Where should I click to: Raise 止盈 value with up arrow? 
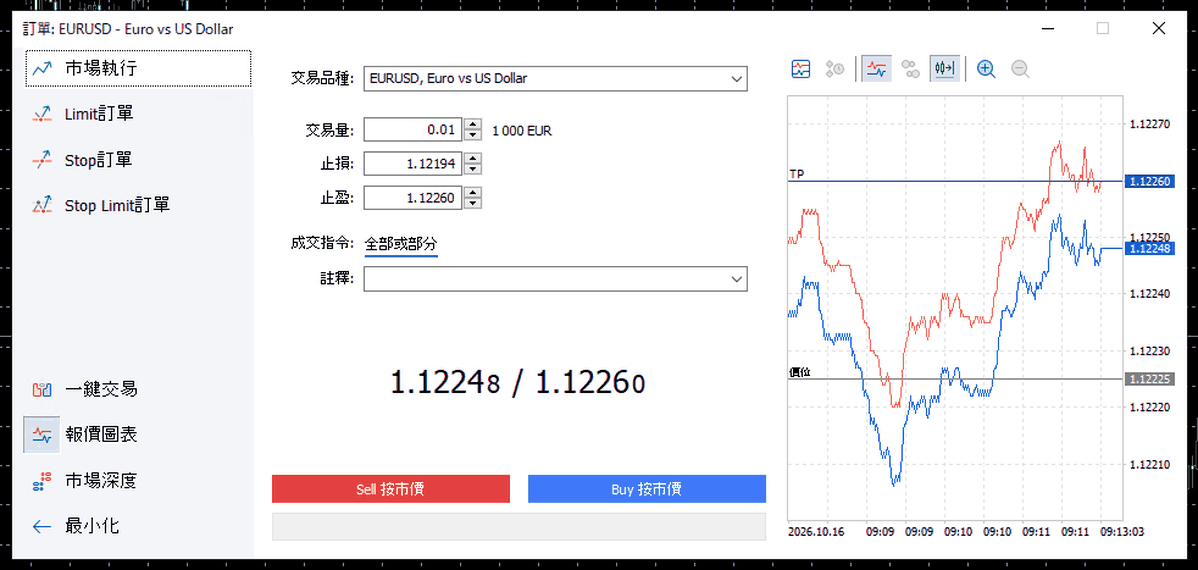[474, 193]
